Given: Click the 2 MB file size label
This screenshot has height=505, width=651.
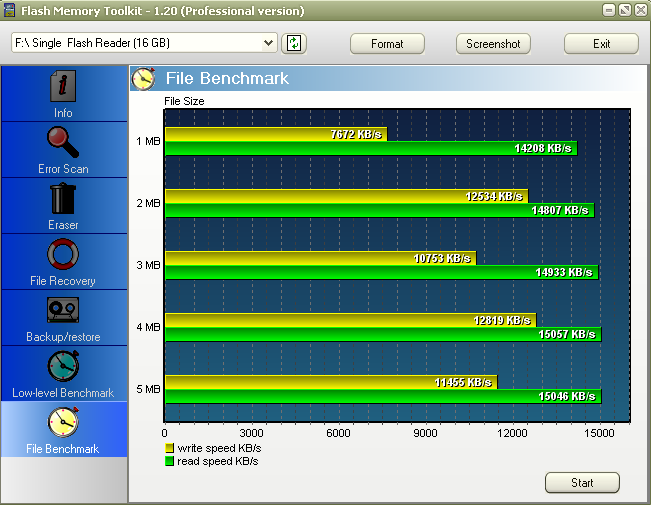Looking at the screenshot, I should [x=148, y=203].
